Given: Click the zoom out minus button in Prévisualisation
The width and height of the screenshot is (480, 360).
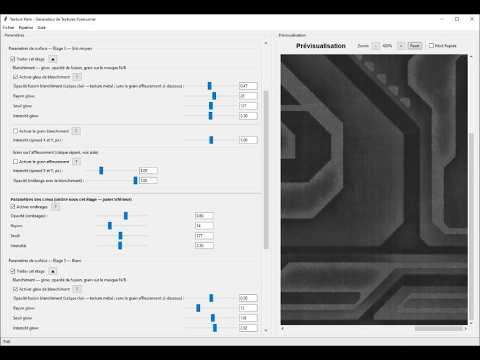Looking at the screenshot, I should pos(376,46).
